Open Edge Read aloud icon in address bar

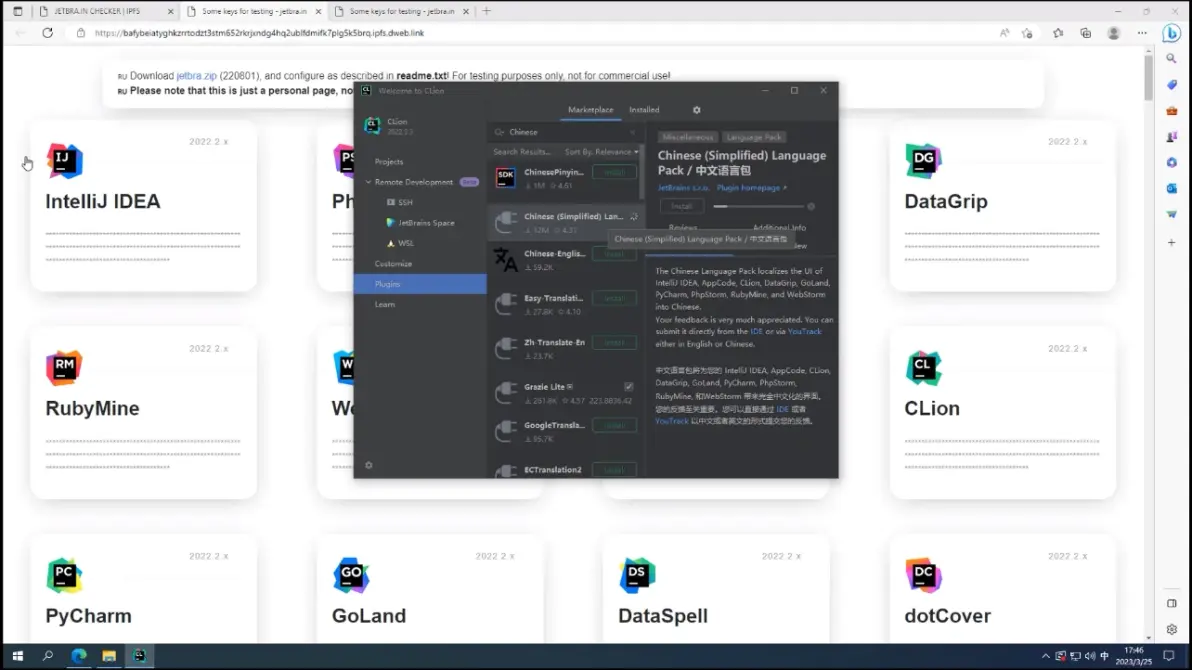click(x=1004, y=33)
